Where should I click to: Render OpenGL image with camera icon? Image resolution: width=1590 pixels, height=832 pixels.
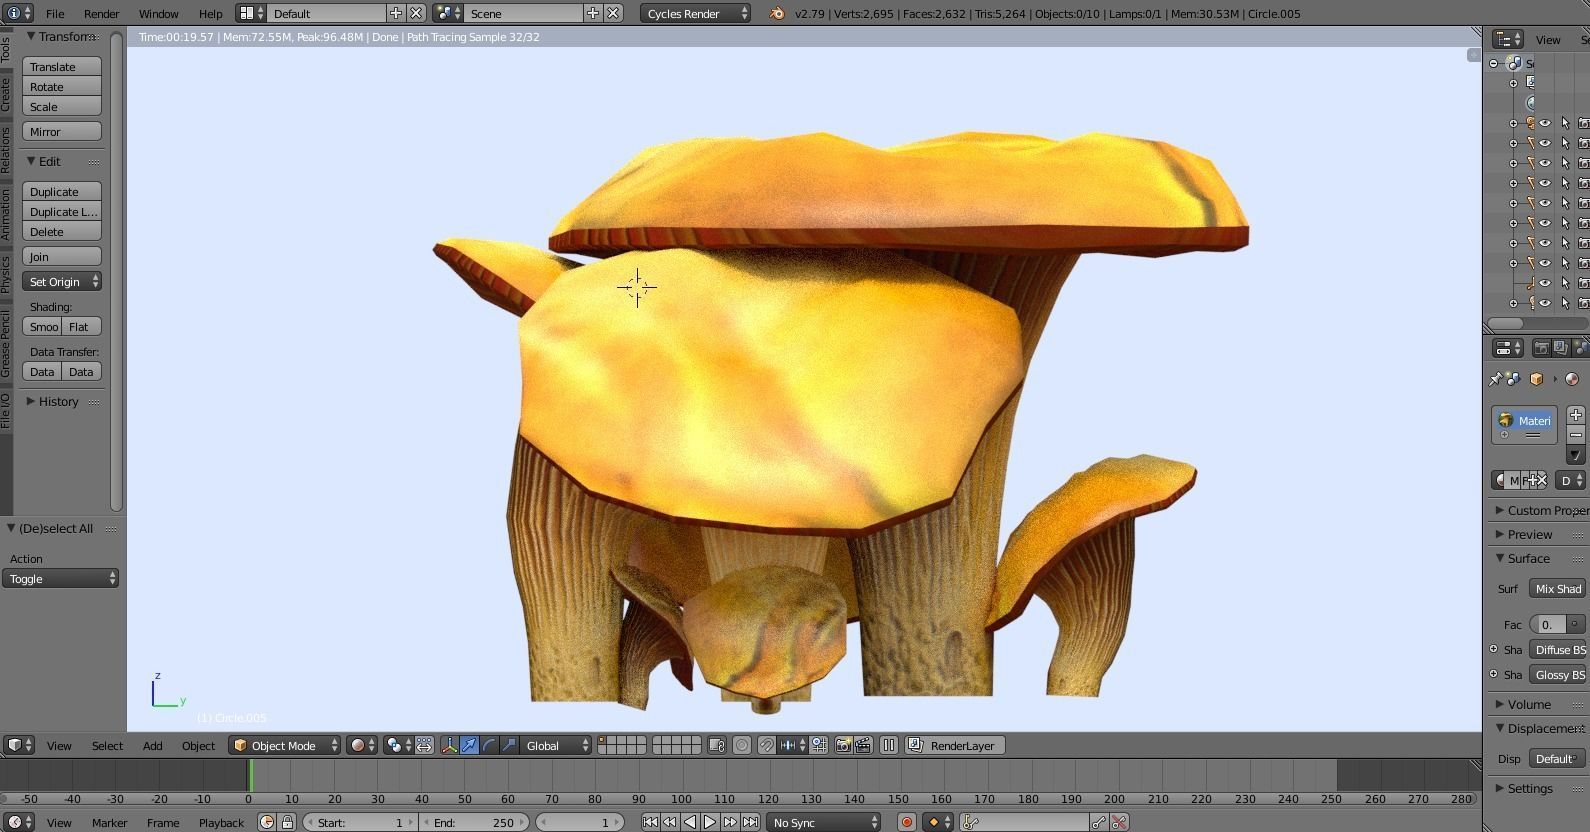point(843,745)
